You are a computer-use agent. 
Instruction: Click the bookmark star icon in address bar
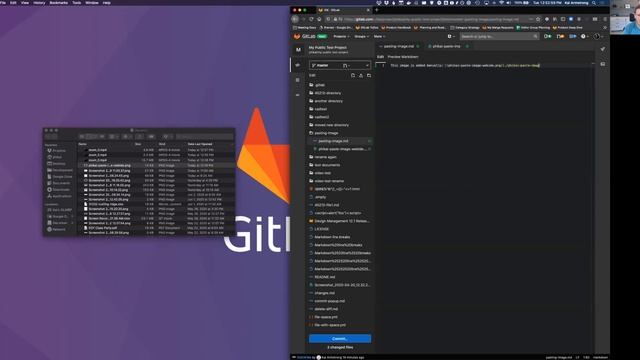(538, 19)
